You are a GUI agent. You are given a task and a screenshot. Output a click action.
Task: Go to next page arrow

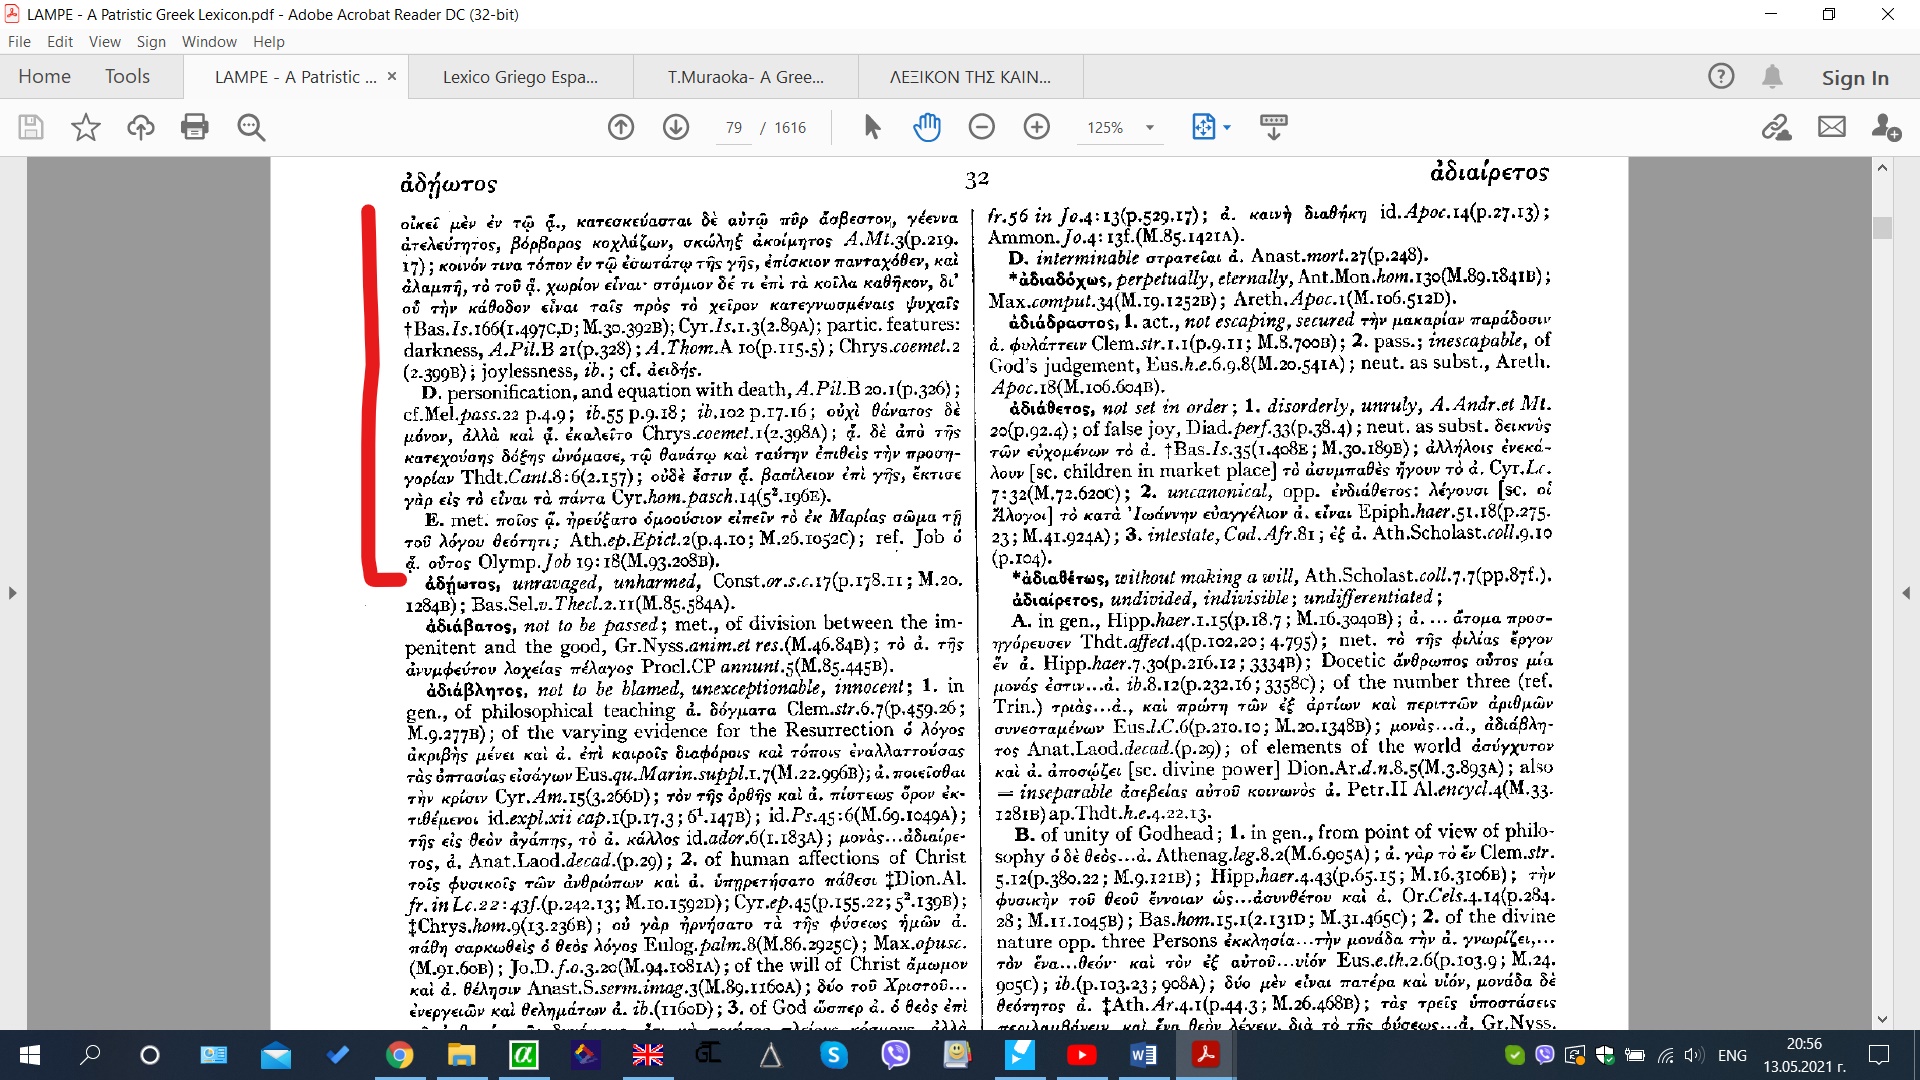click(x=676, y=127)
